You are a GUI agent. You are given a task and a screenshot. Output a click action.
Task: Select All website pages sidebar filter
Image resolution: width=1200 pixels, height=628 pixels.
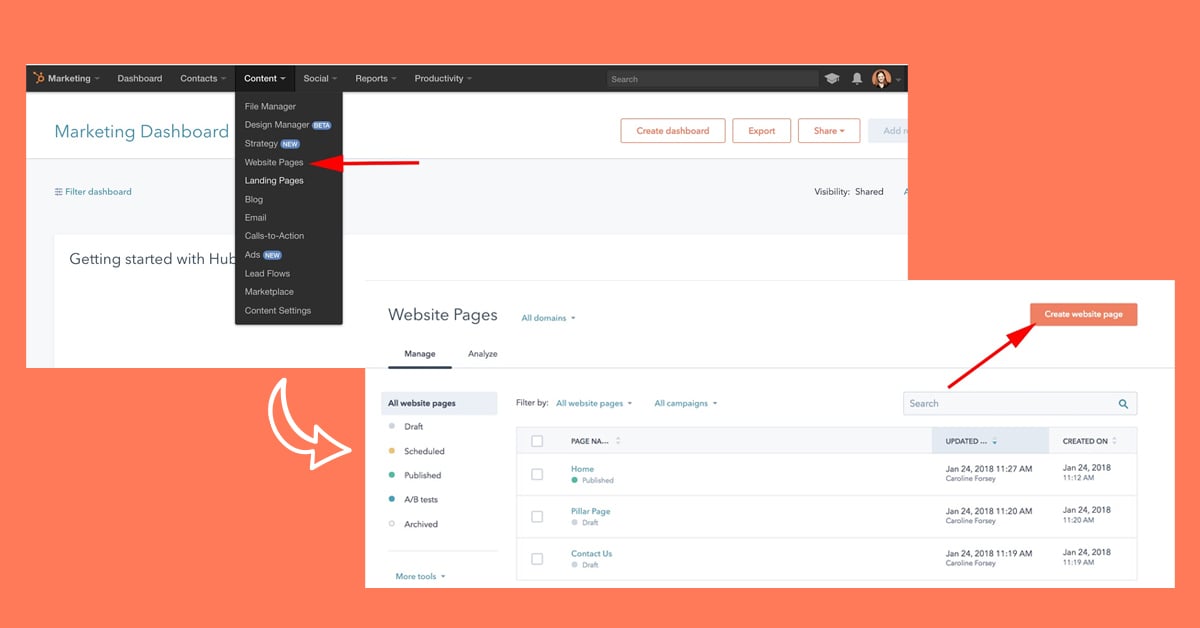[439, 403]
